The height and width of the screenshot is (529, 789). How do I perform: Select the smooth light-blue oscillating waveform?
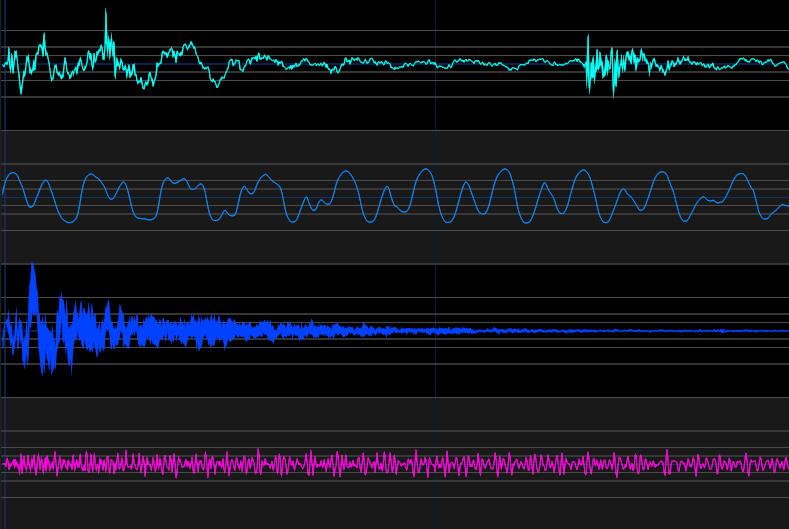pos(396,197)
